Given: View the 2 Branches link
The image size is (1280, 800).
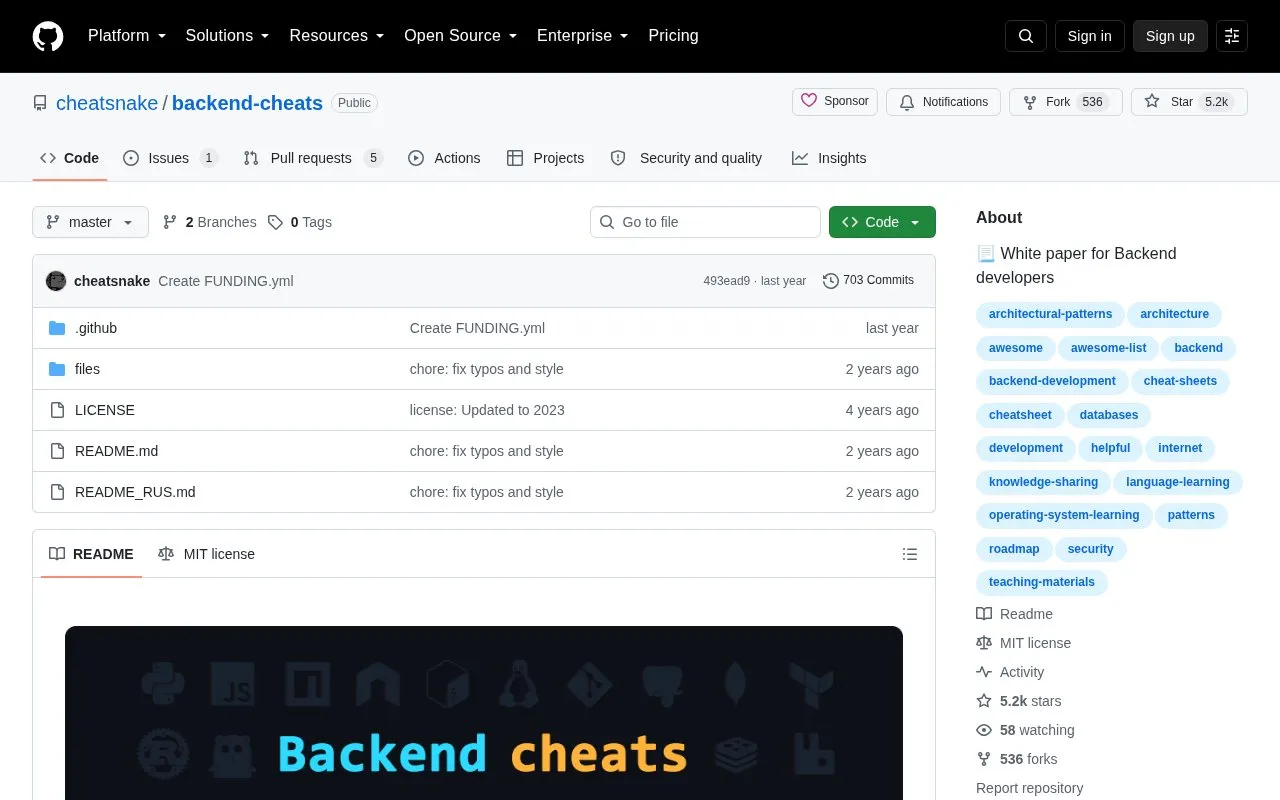Looking at the screenshot, I should click(209, 222).
